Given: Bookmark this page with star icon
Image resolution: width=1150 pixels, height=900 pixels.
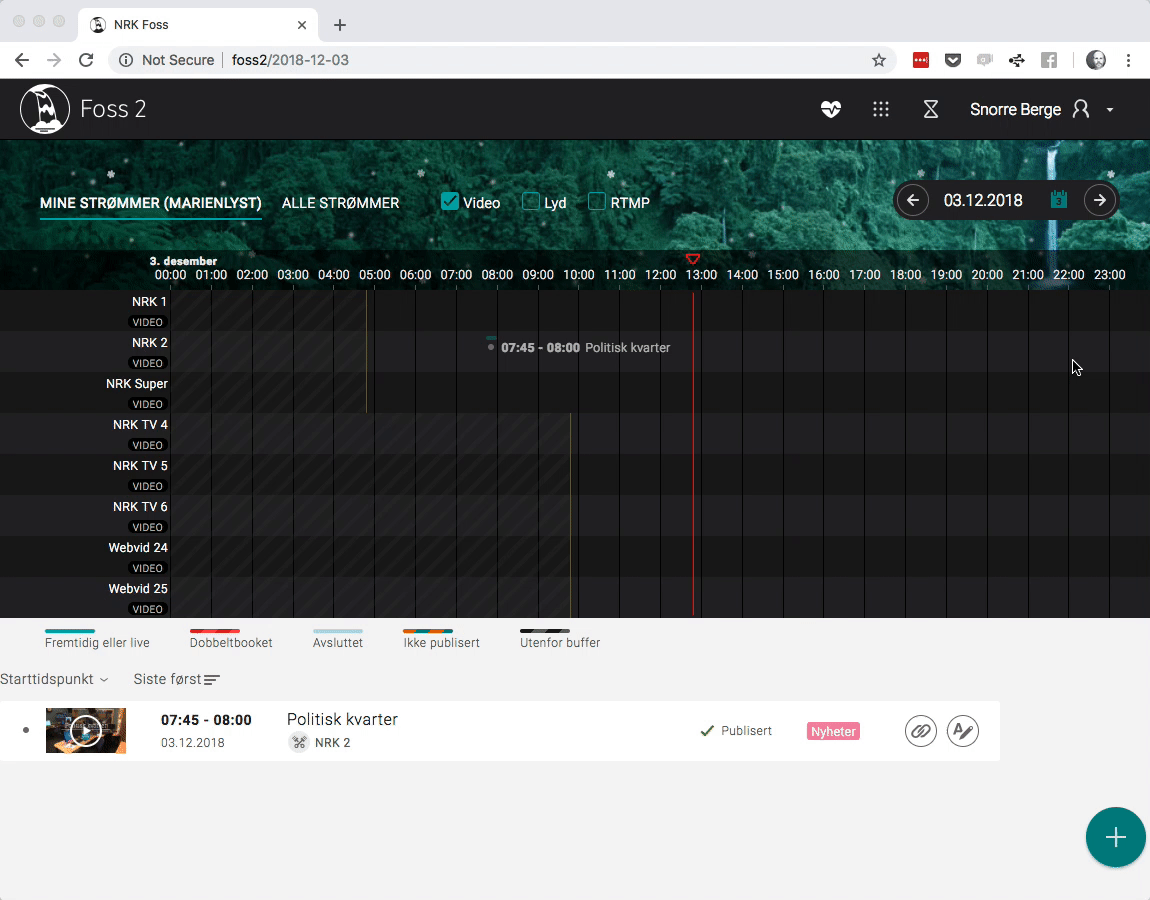Looking at the screenshot, I should (879, 60).
